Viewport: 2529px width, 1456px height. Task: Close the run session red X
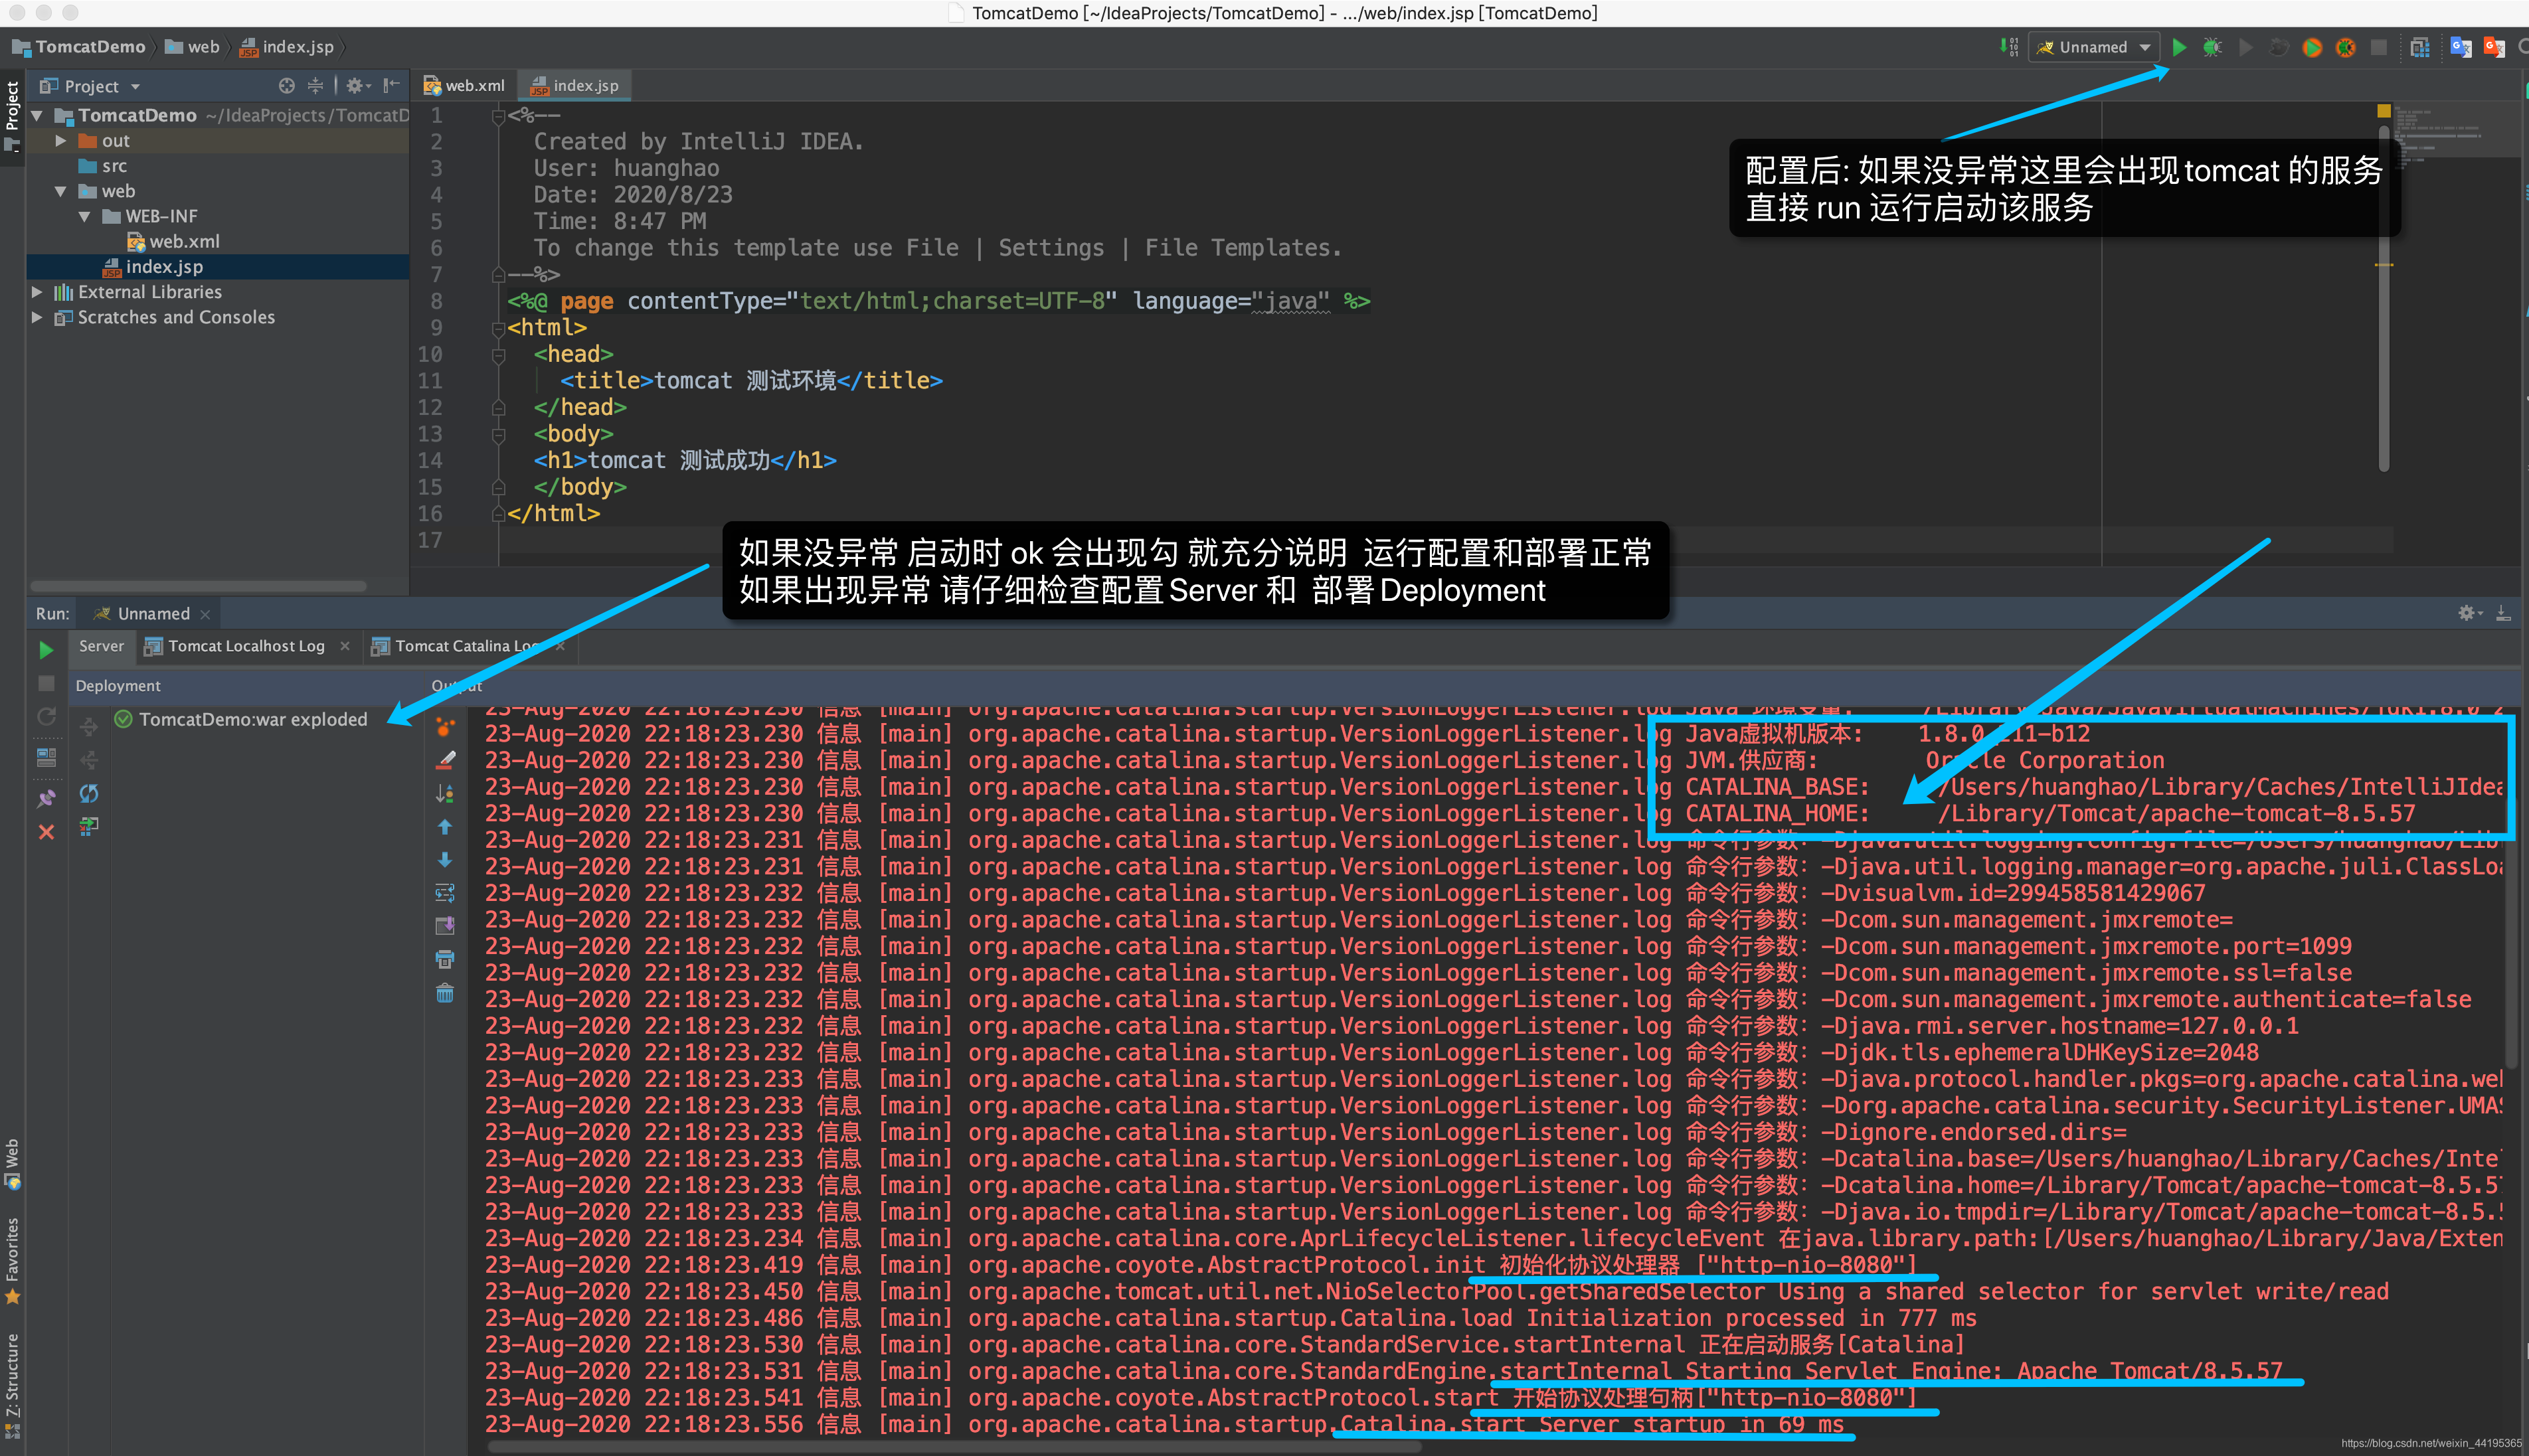[46, 832]
